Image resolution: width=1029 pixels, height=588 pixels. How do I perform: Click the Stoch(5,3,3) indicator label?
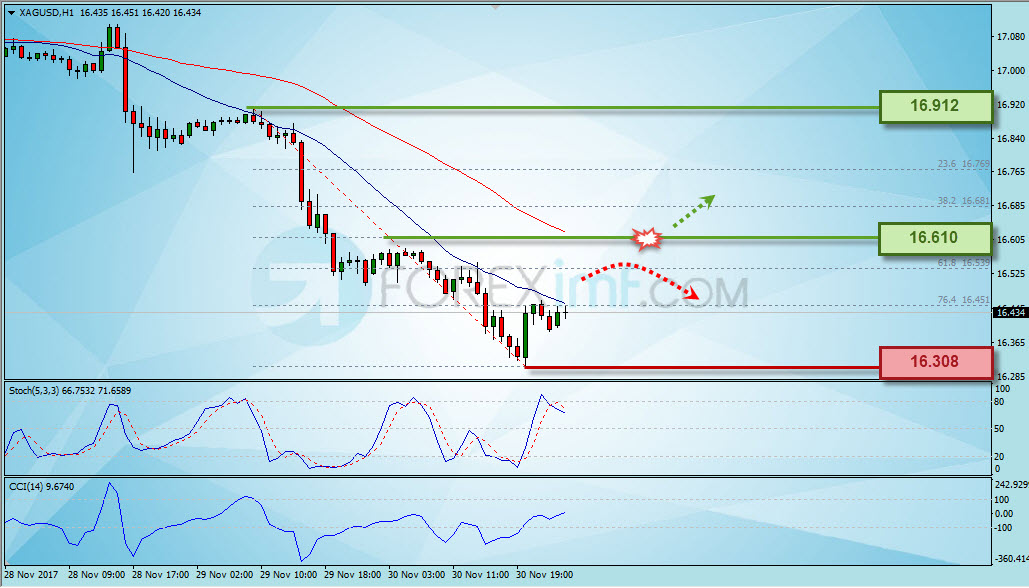coord(34,390)
